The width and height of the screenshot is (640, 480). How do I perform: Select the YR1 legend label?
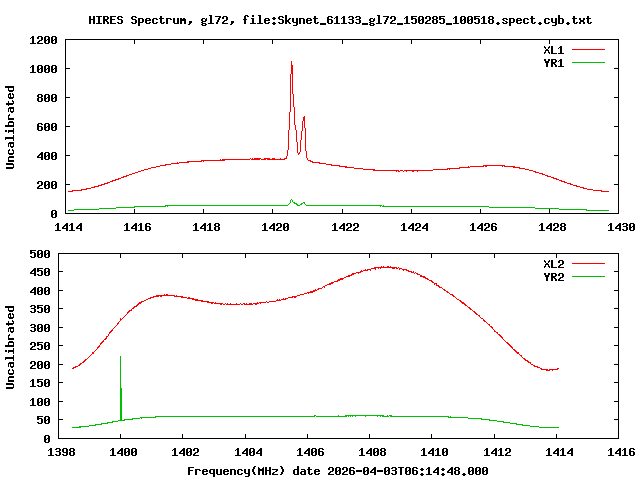[553, 63]
